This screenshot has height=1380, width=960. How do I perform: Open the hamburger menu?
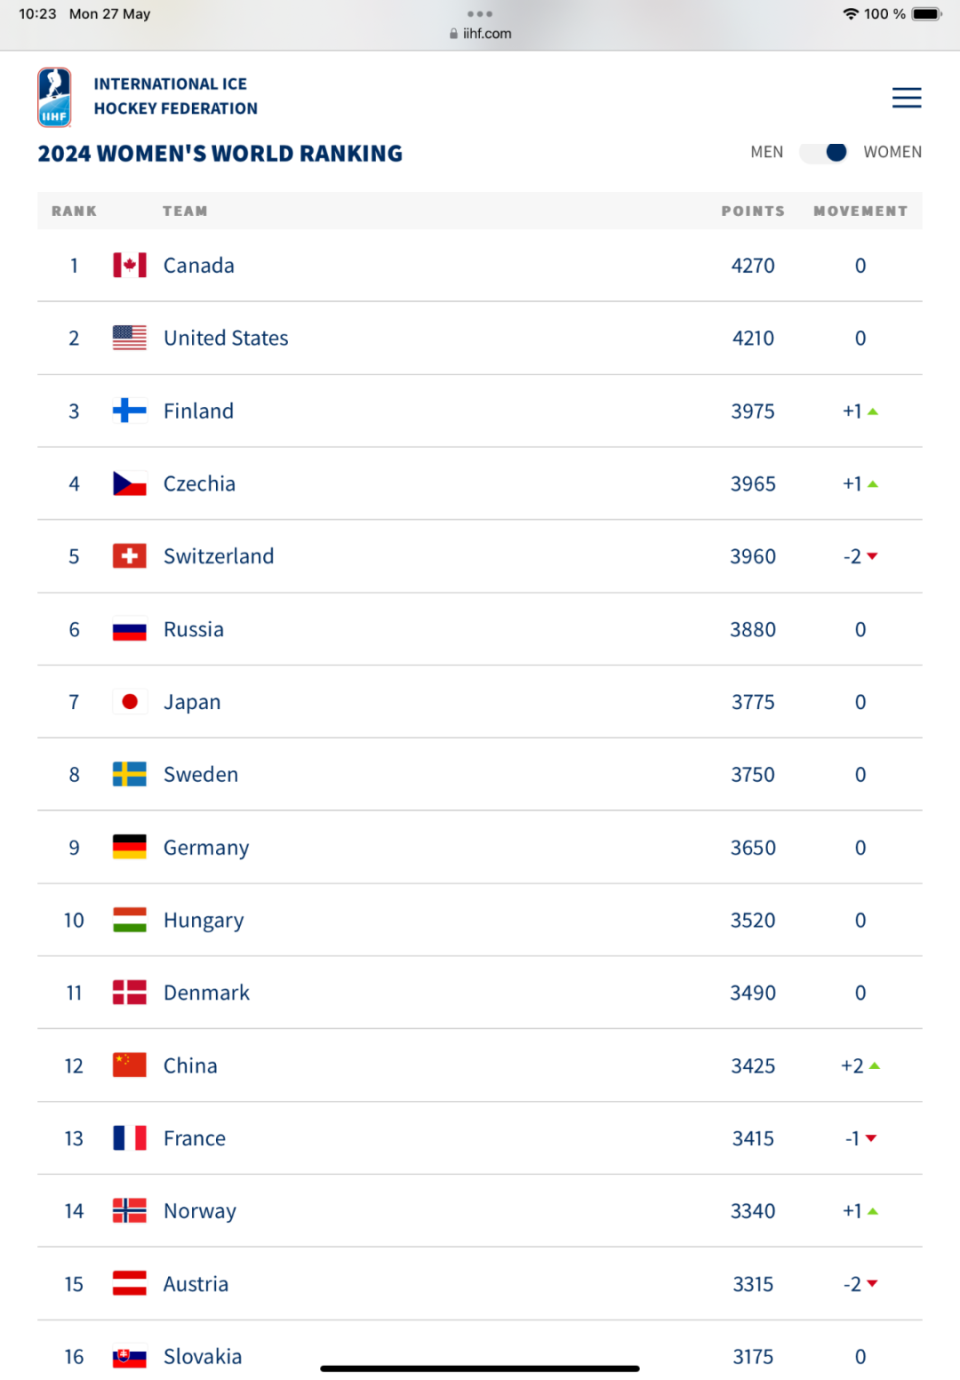[906, 97]
